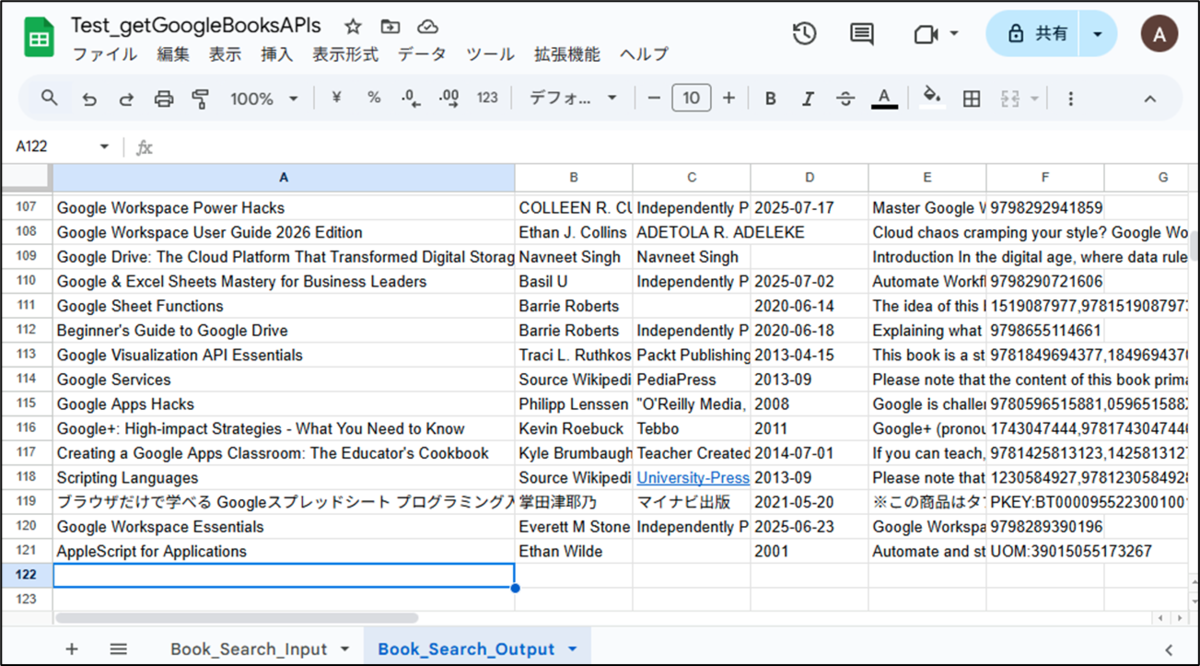The height and width of the screenshot is (666, 1200).
Task: Open the ヘルプ menu
Action: (644, 55)
